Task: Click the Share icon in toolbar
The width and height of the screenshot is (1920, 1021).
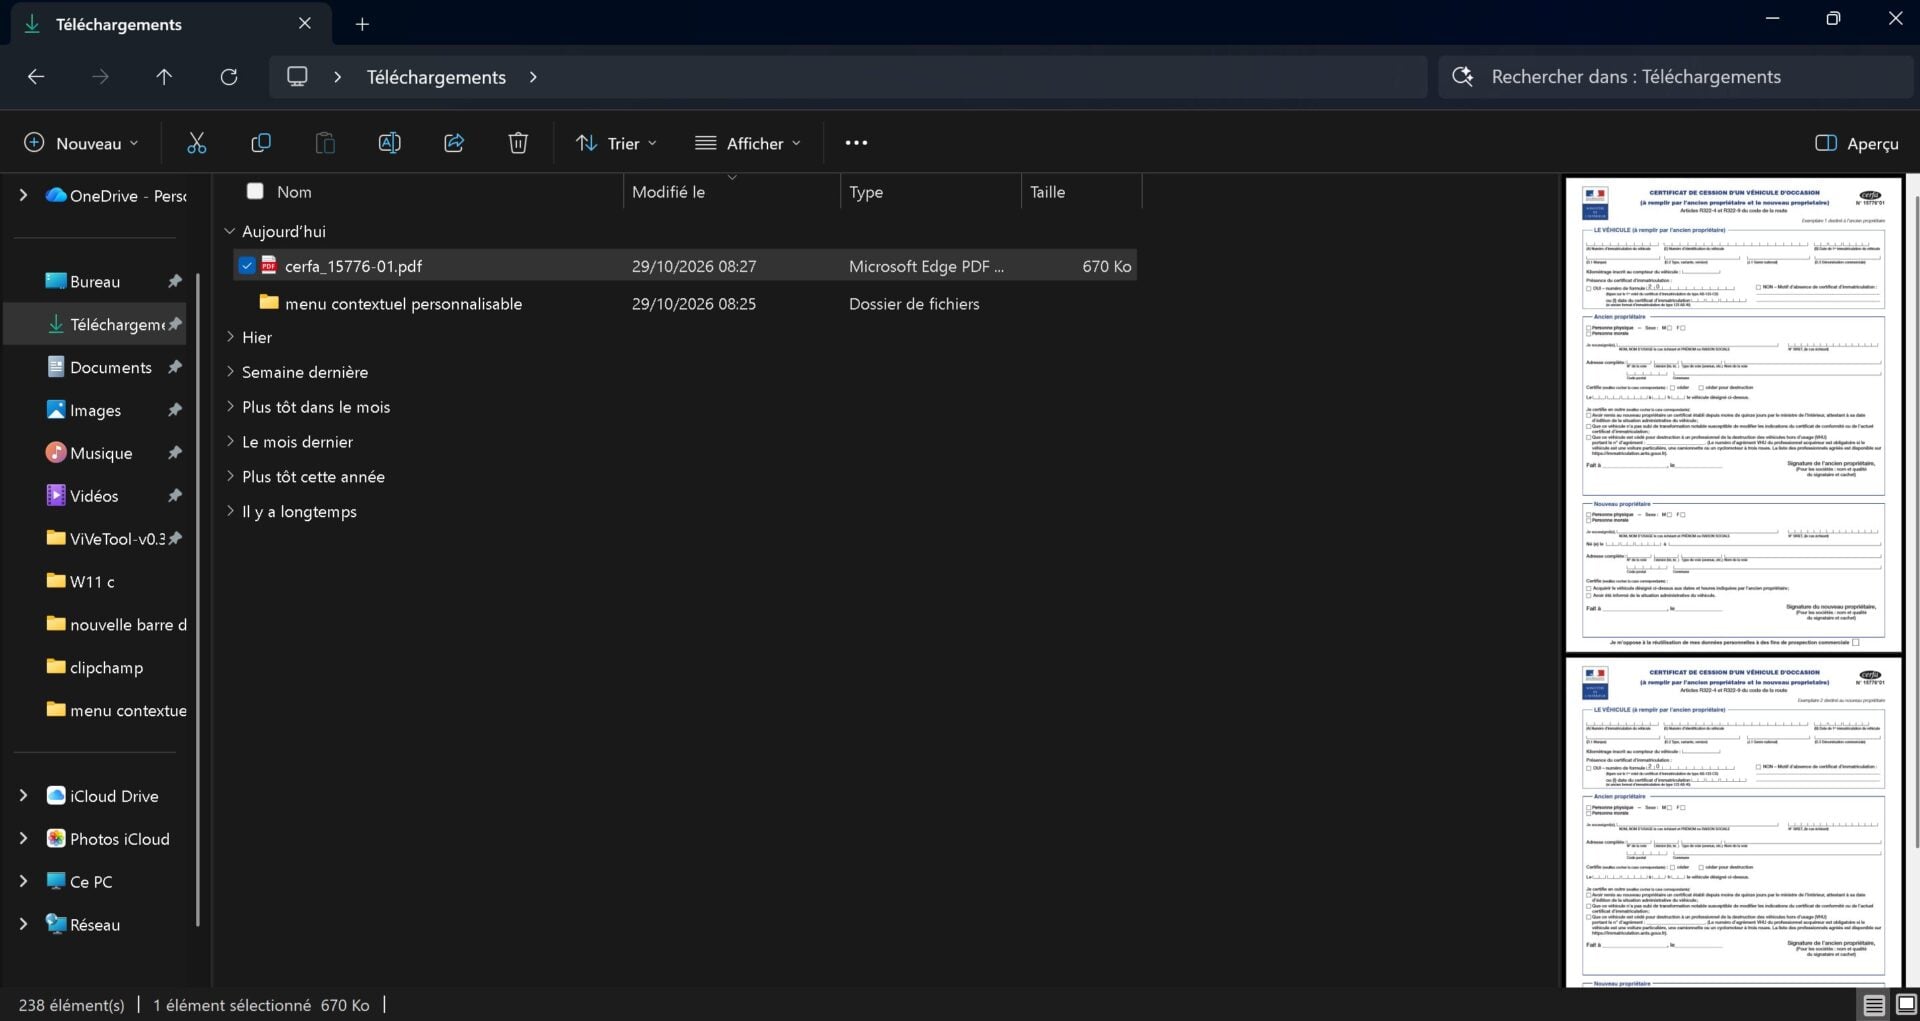Action: pyautogui.click(x=454, y=143)
